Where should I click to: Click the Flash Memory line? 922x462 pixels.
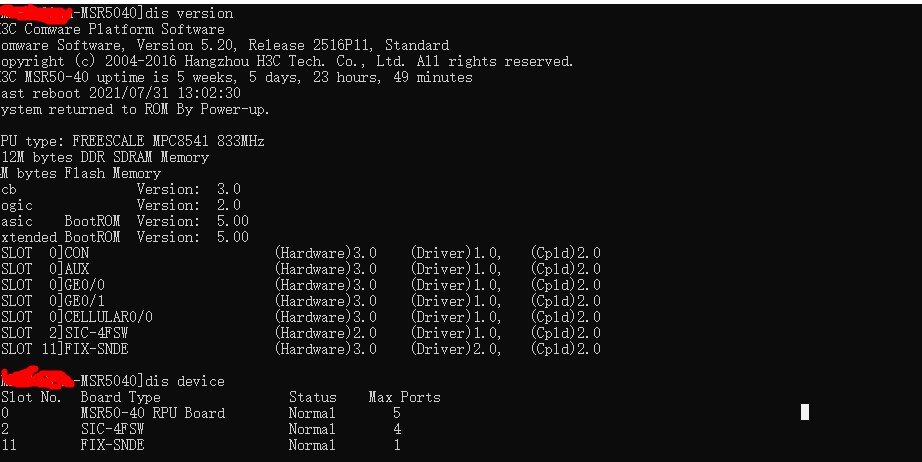[80, 173]
